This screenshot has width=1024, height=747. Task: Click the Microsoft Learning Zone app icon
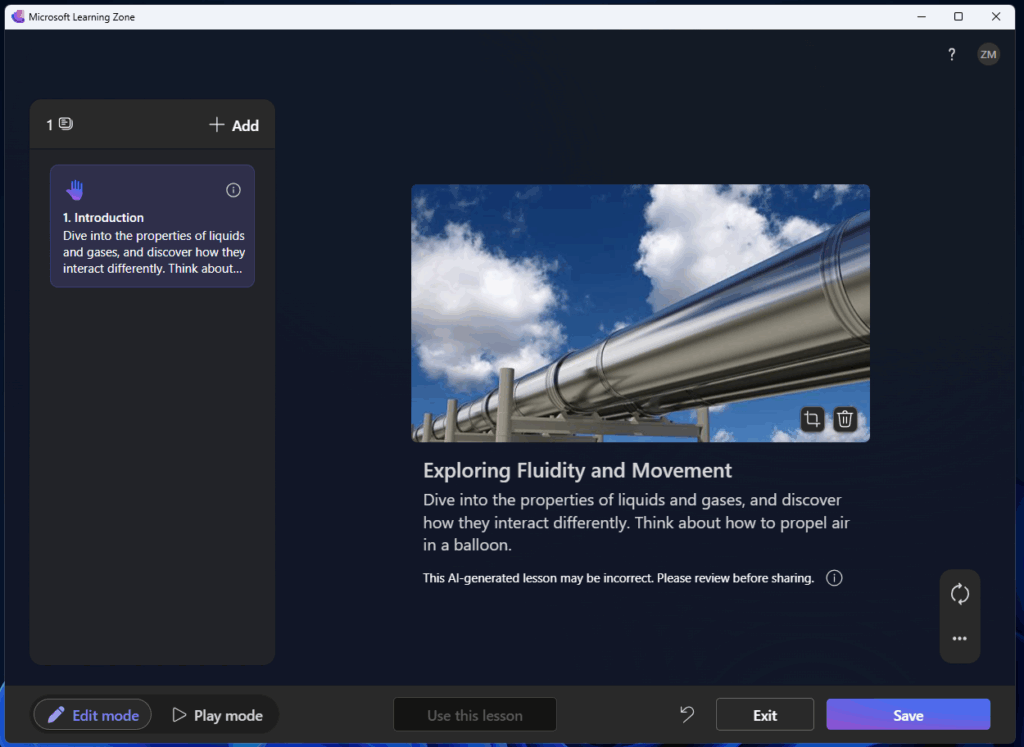(18, 16)
